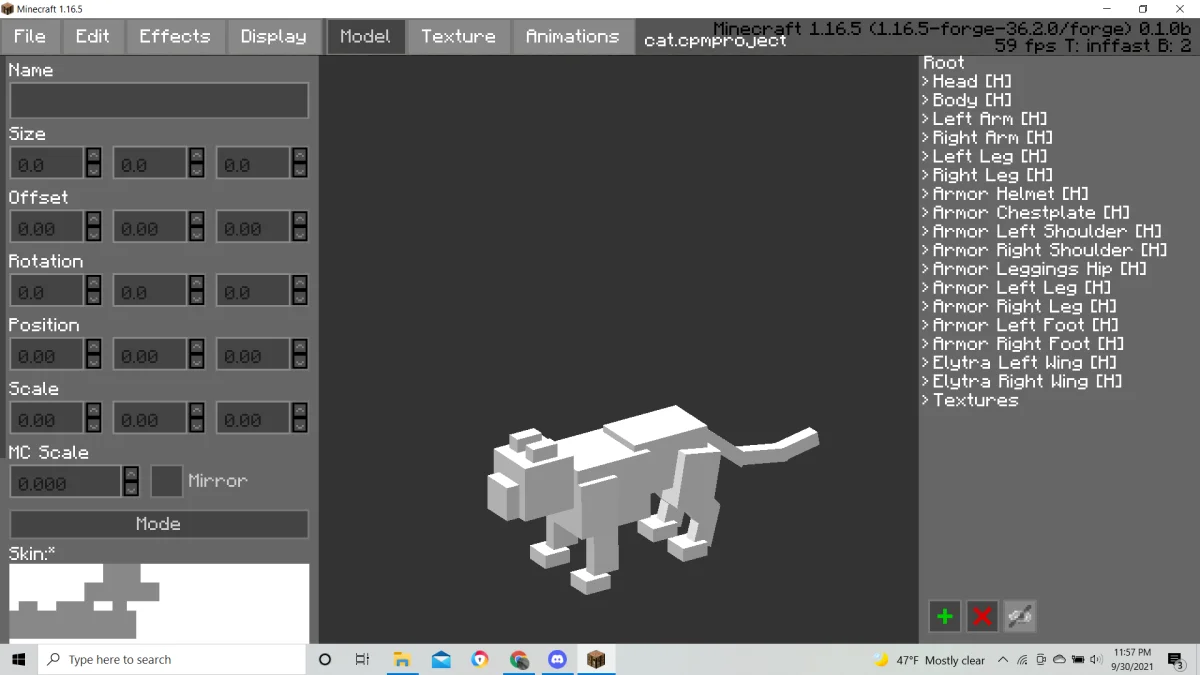The height and width of the screenshot is (675, 1200).
Task: Switch to the Animations tab
Action: point(573,37)
